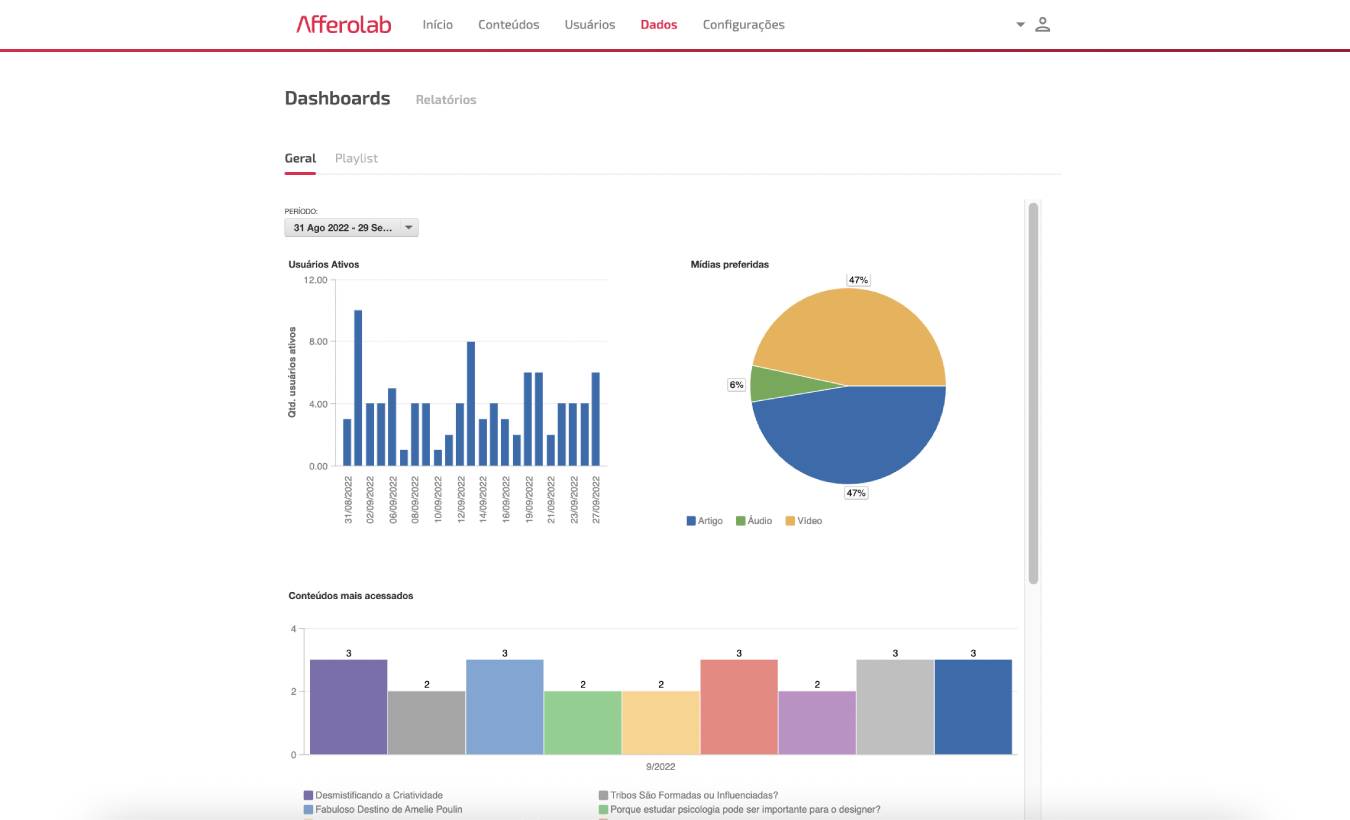Open the user profile icon

[x=1042, y=25]
